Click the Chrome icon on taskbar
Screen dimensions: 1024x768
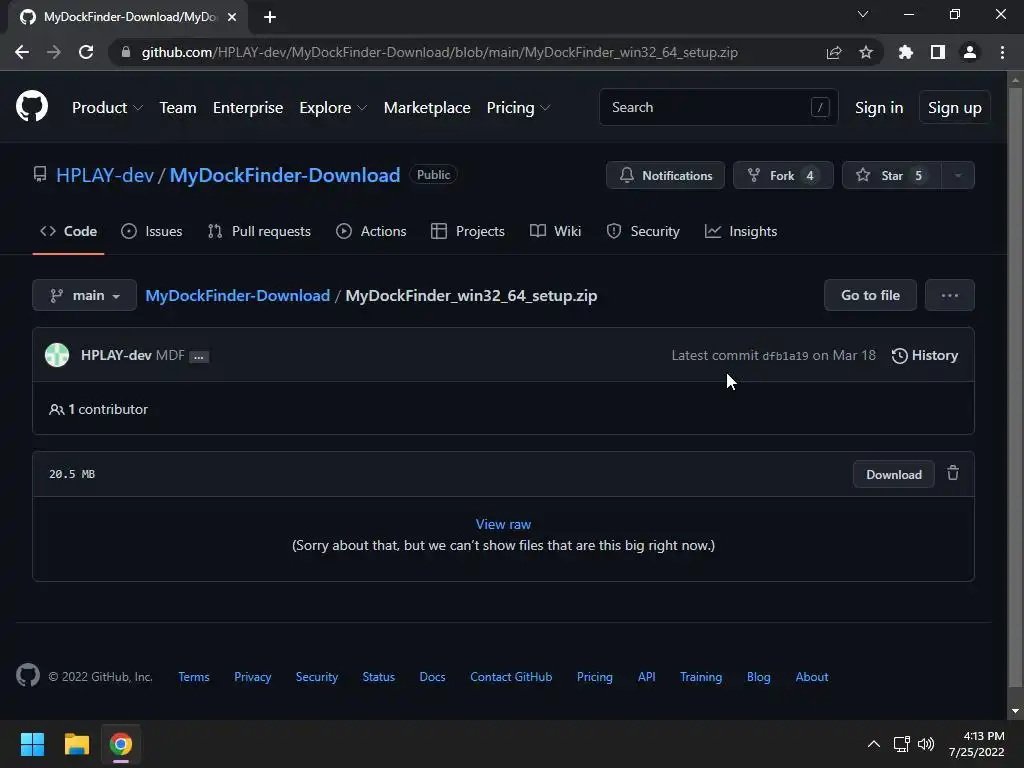(x=121, y=744)
